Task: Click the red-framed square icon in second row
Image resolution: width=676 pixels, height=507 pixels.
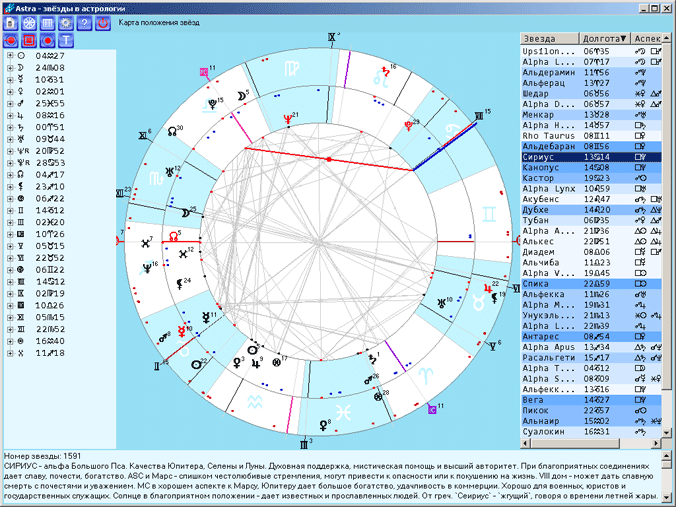Action: 31,41
